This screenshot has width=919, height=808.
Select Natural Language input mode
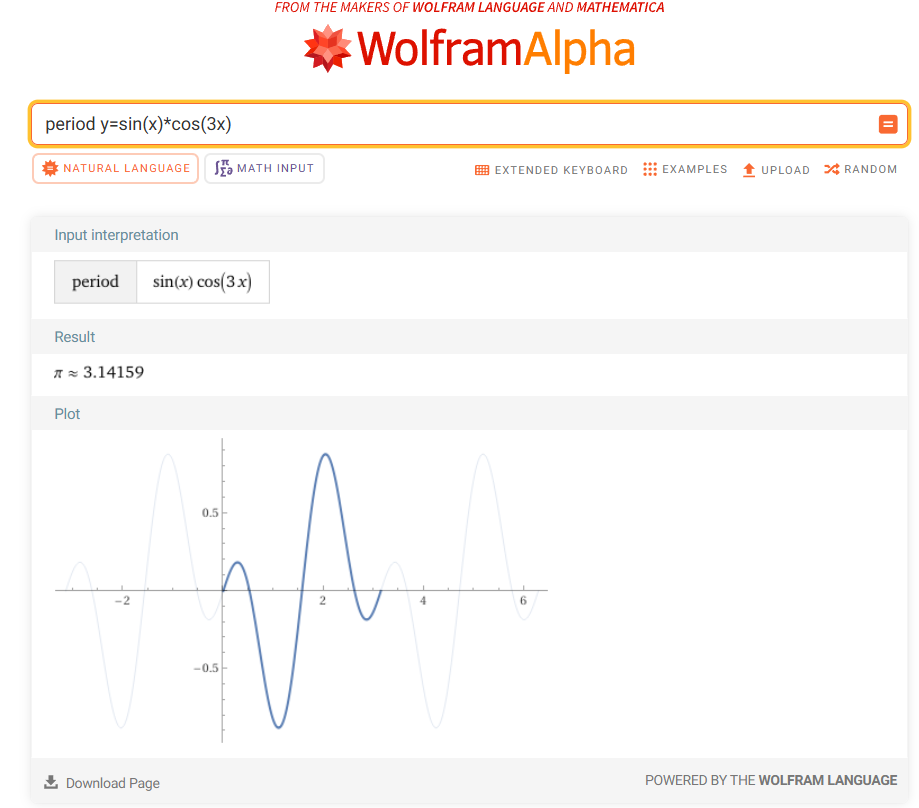[x=115, y=169]
